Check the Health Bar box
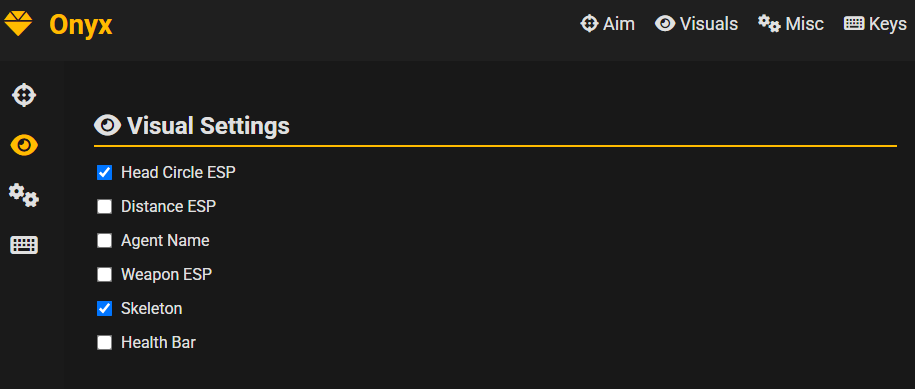Image resolution: width=915 pixels, height=389 pixels. coord(104,342)
